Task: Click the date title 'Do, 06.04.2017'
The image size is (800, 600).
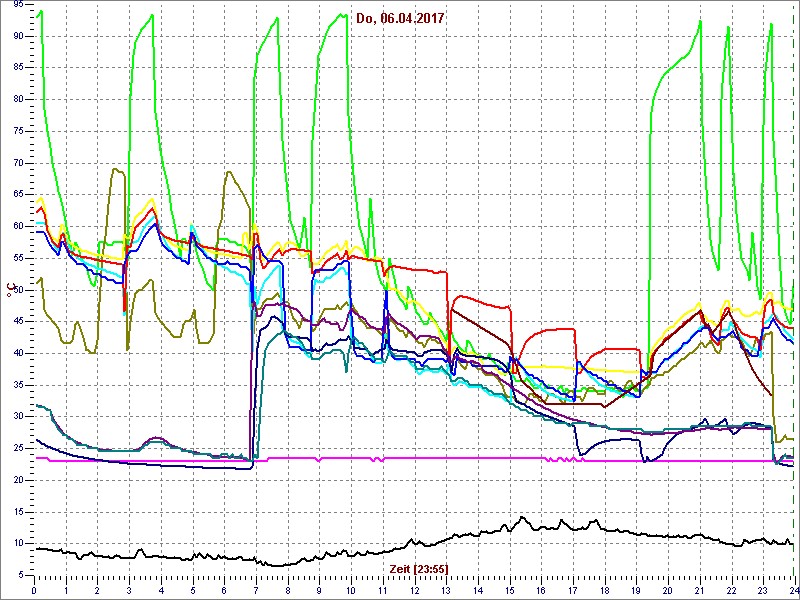Action: (x=400, y=17)
